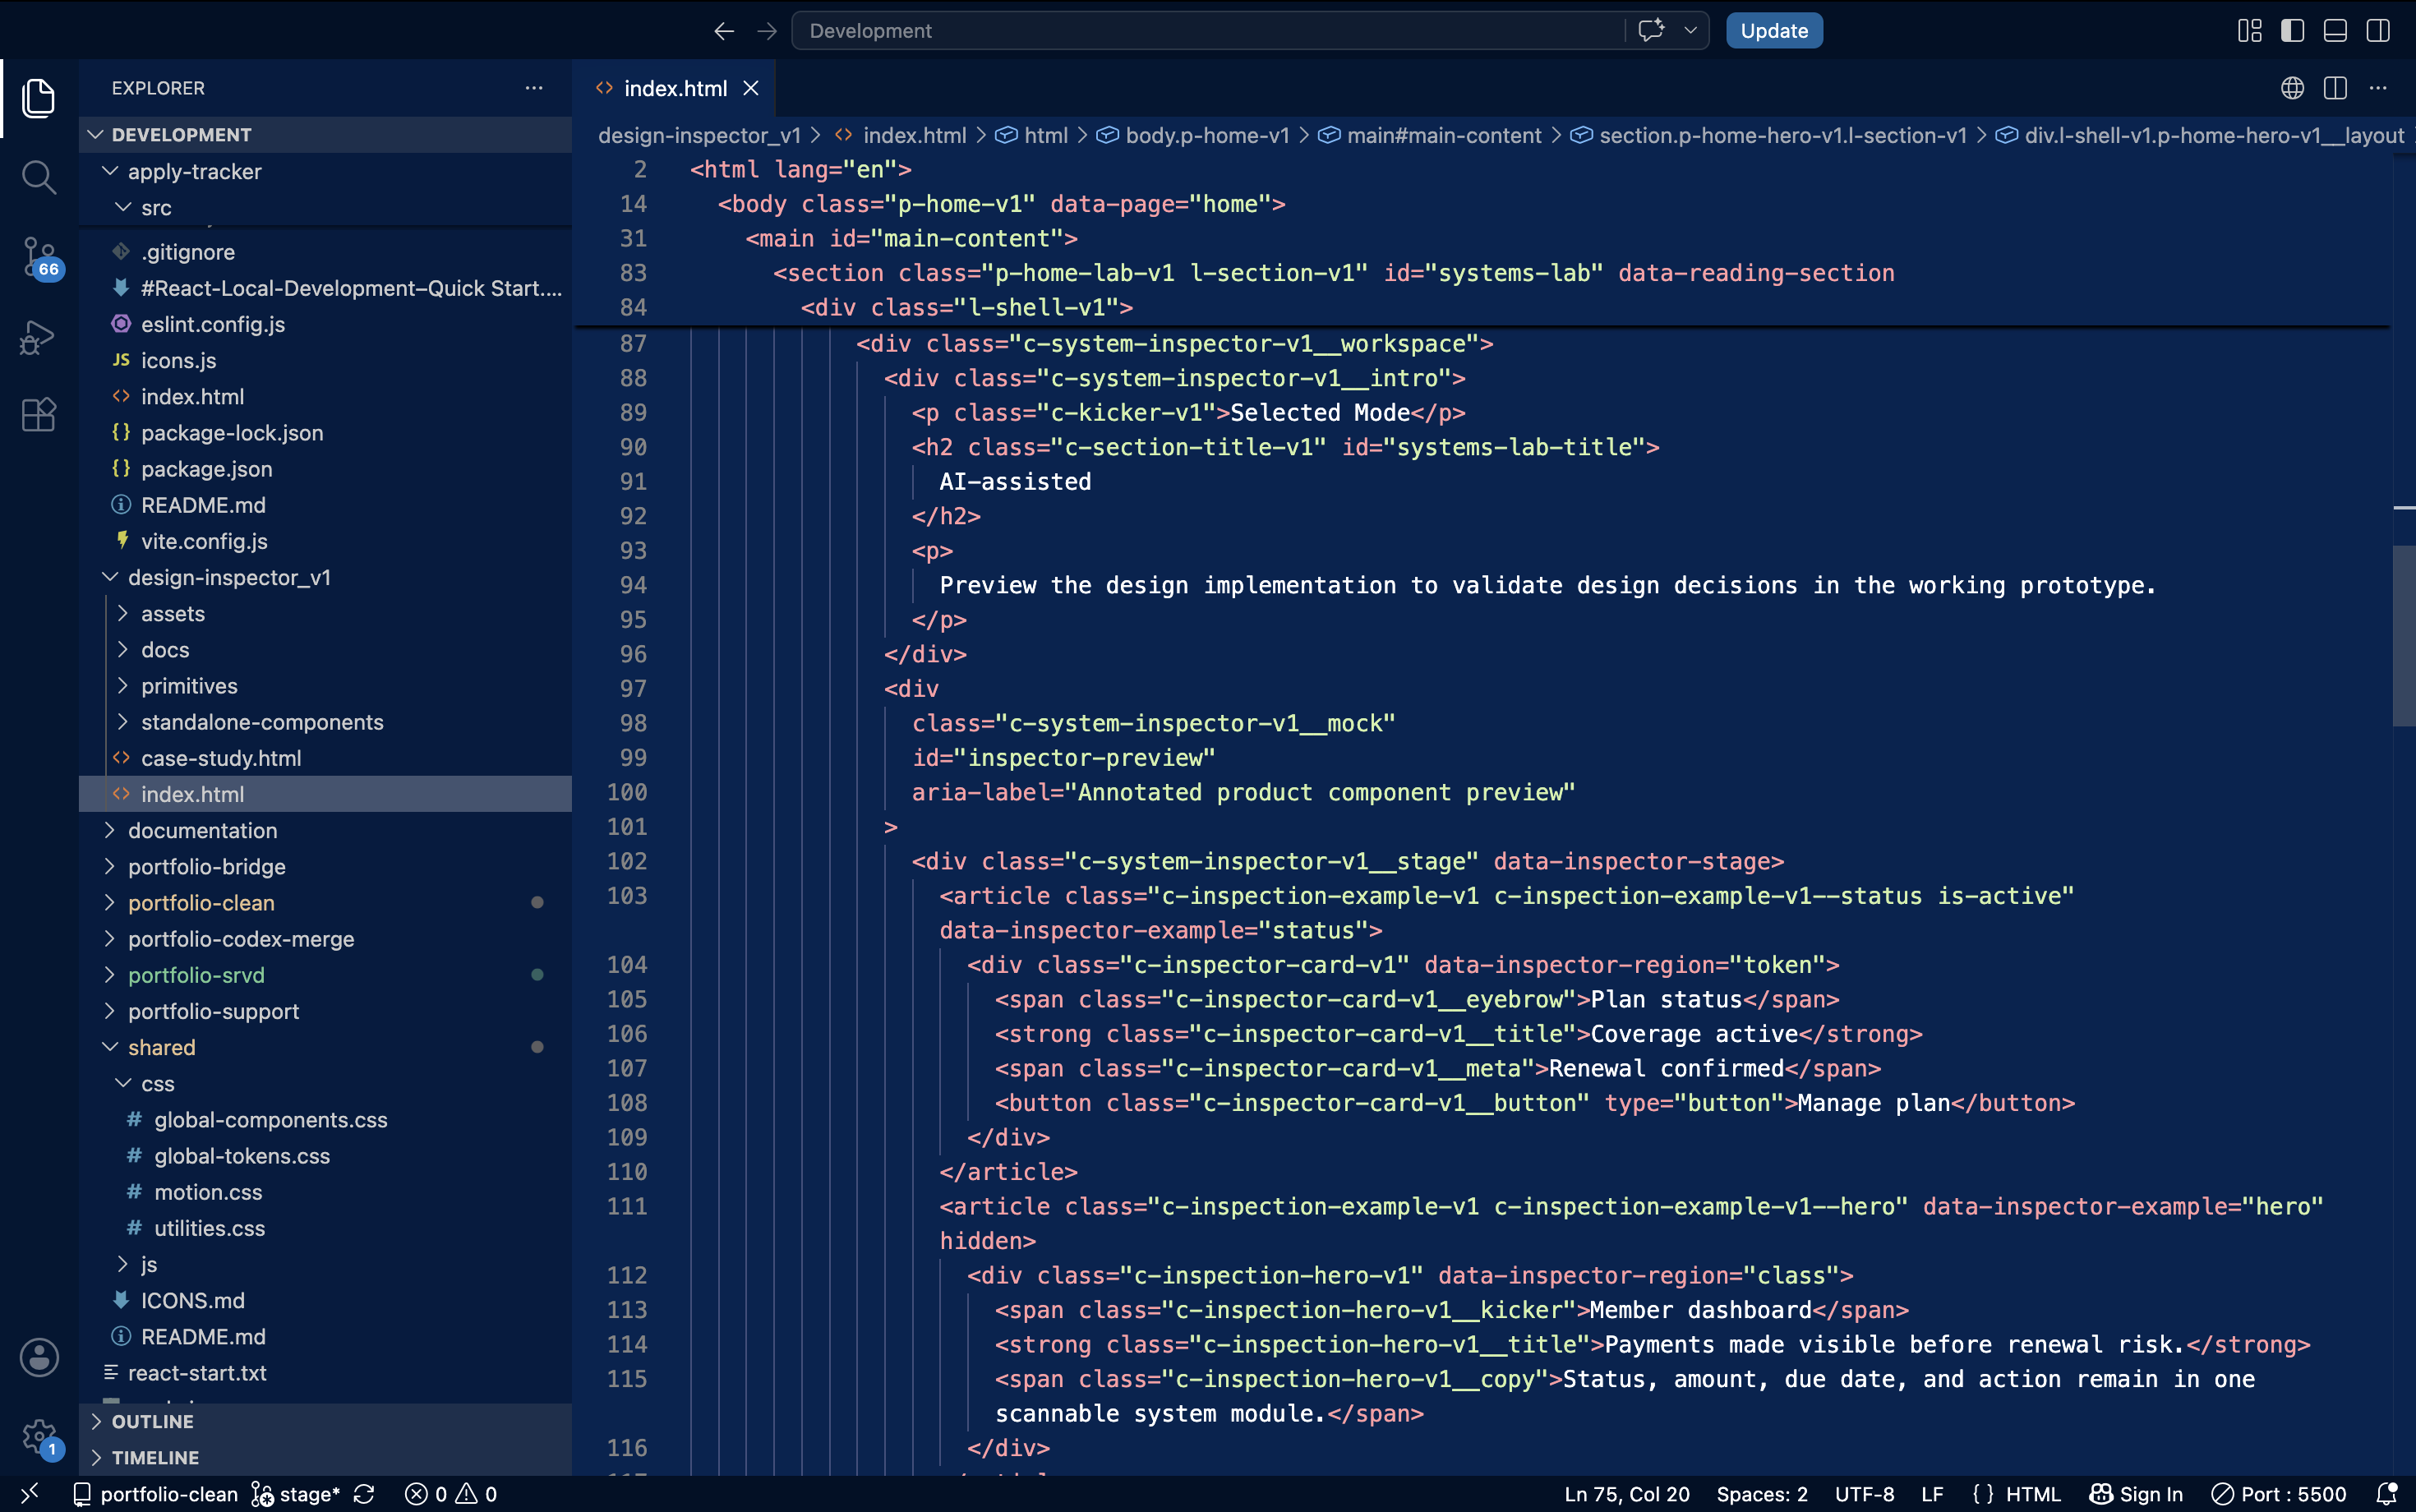The width and height of the screenshot is (2416, 1512).
Task: Collapse the design-inspector_v1 folder
Action: [326, 577]
